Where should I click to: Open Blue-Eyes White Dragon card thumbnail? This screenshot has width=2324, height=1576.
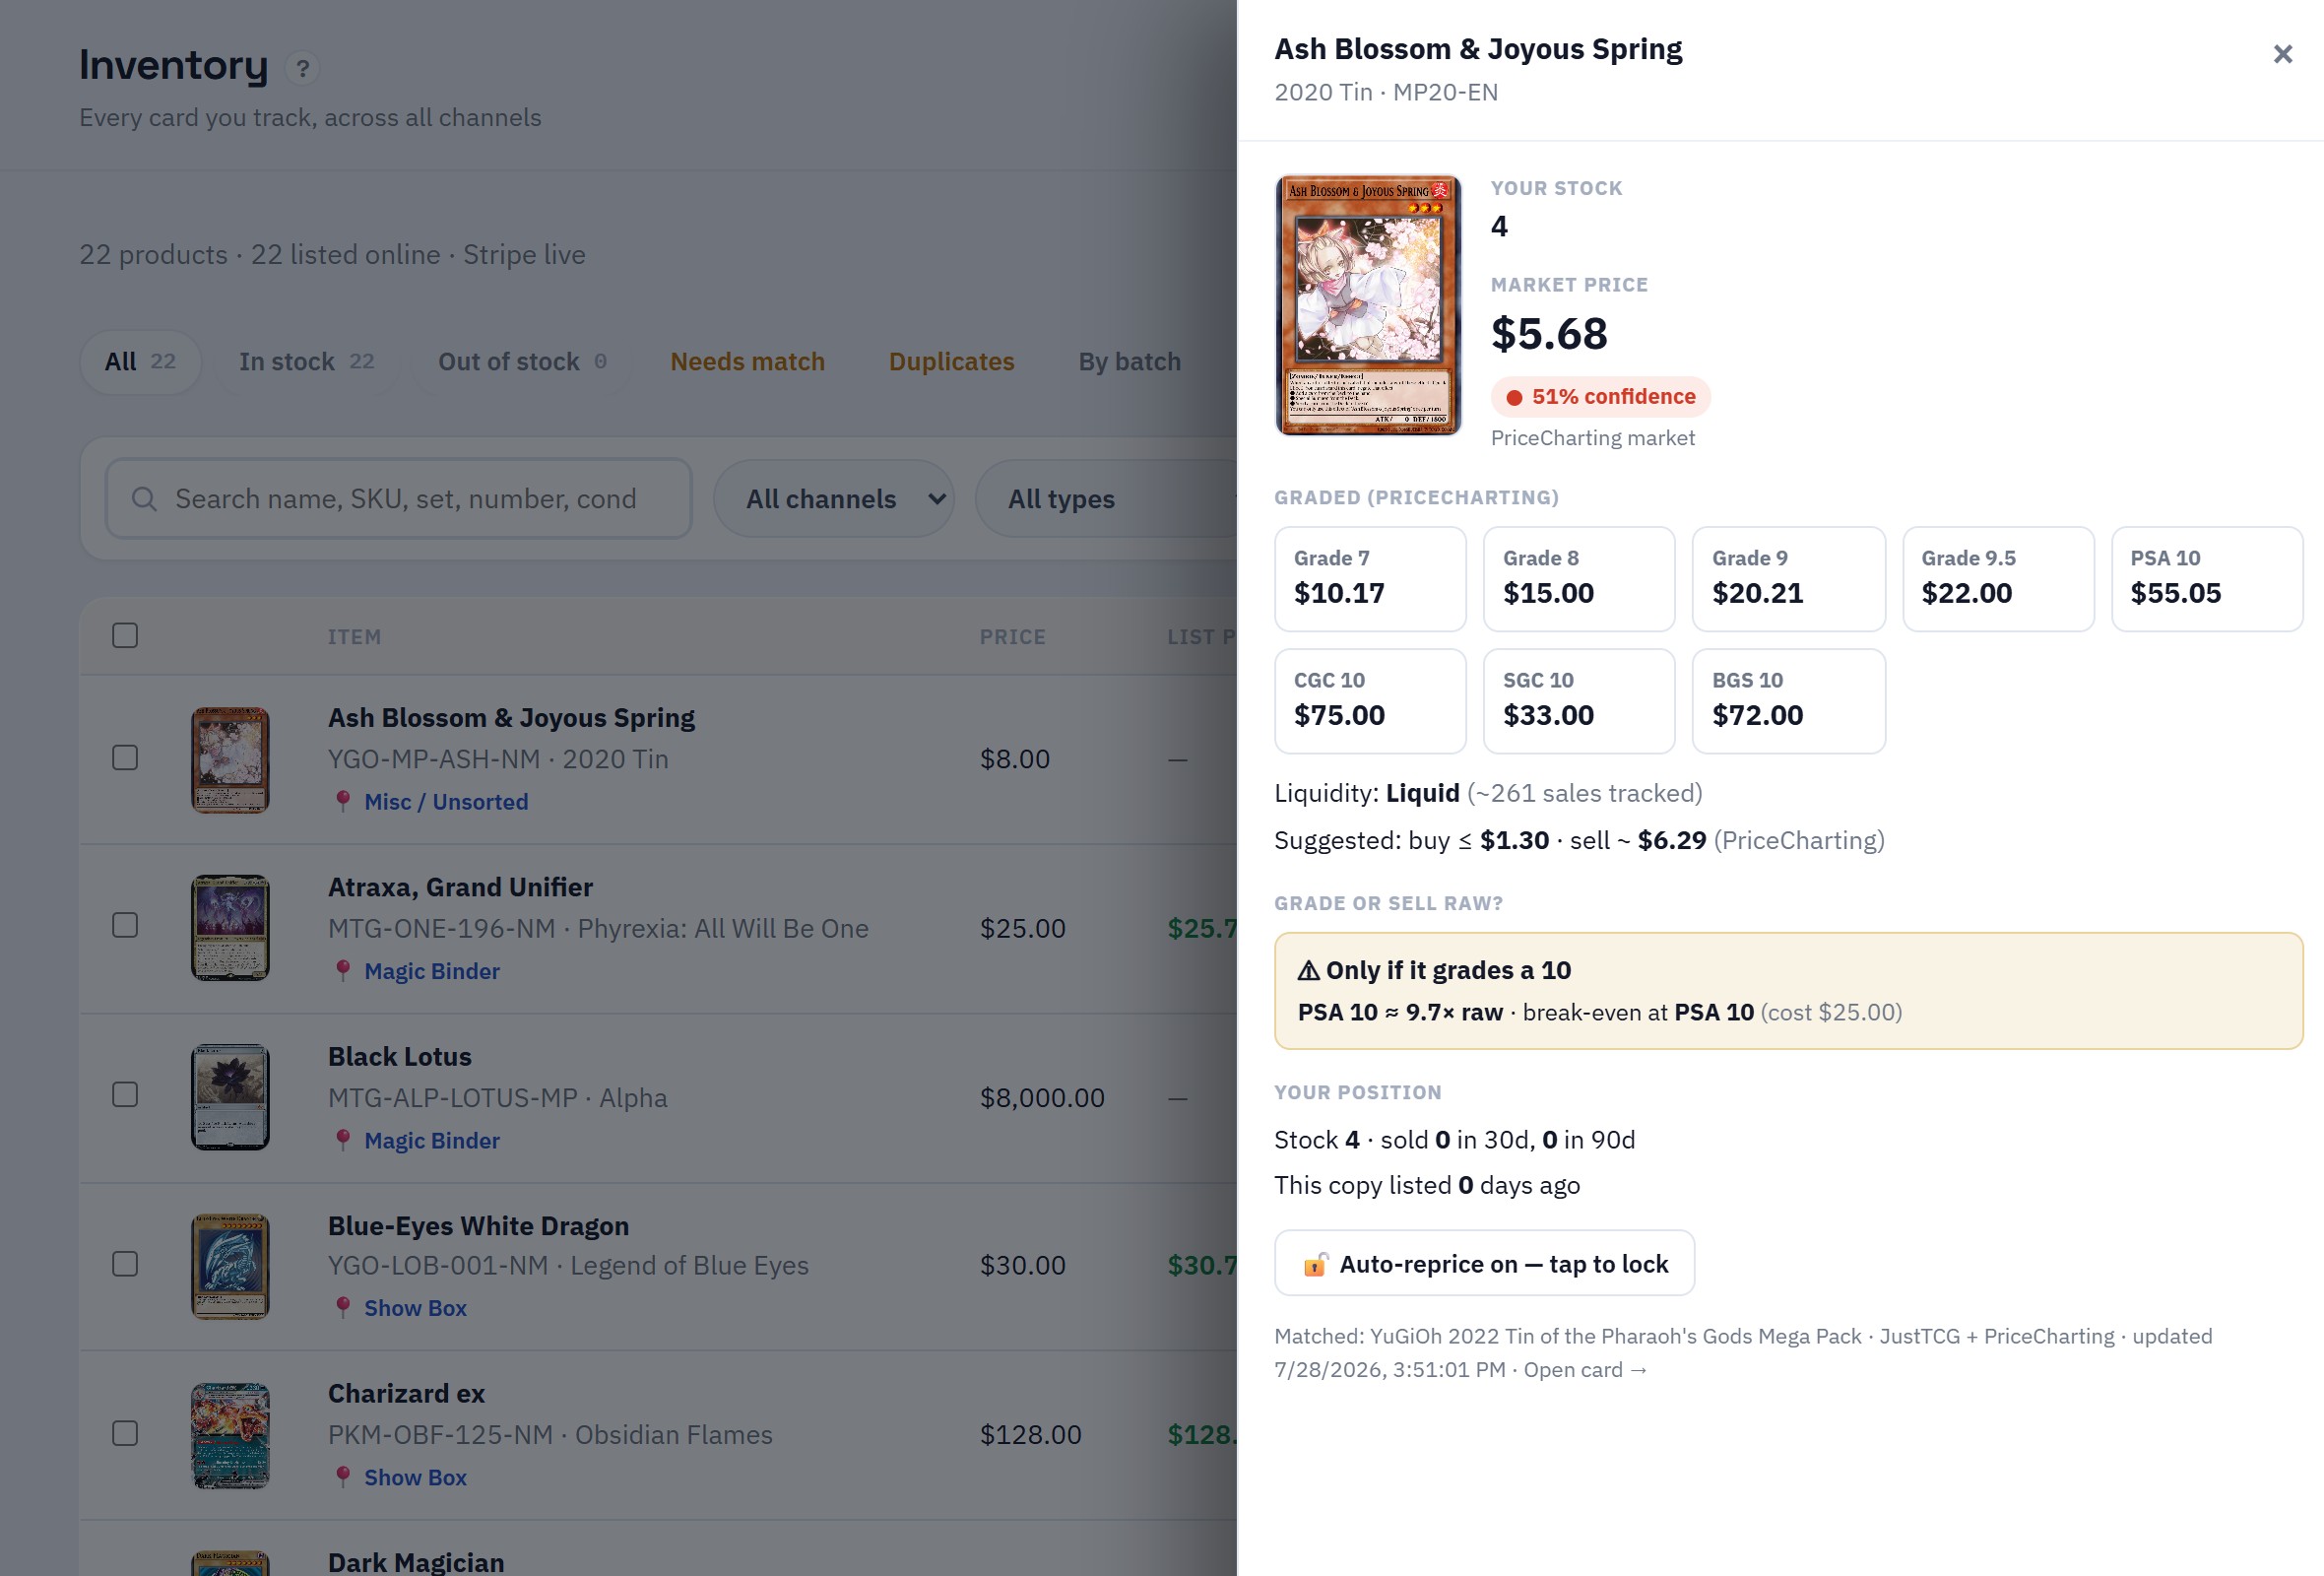(x=230, y=1266)
